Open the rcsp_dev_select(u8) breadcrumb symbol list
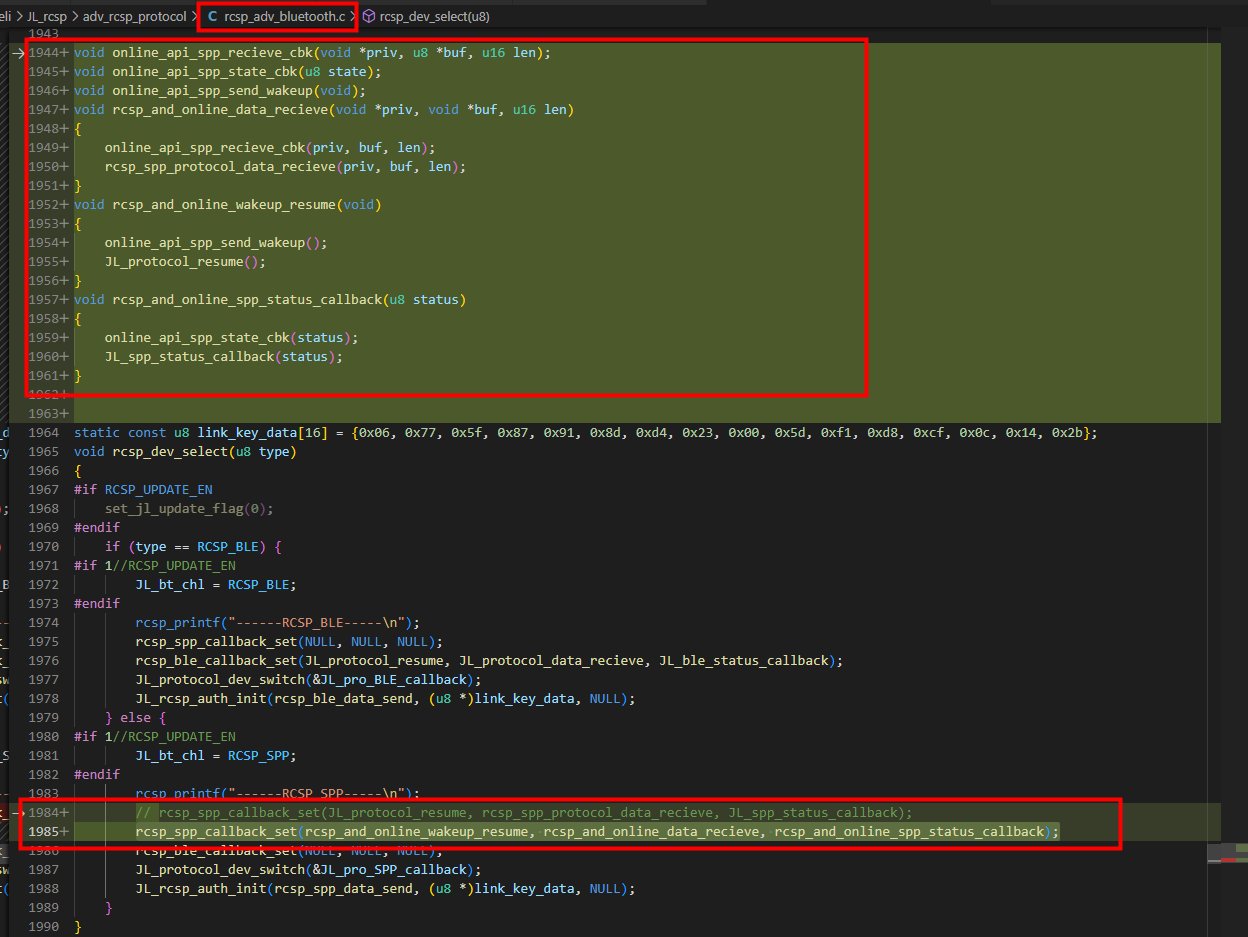Screen dimensions: 1248x937 [x=435, y=17]
